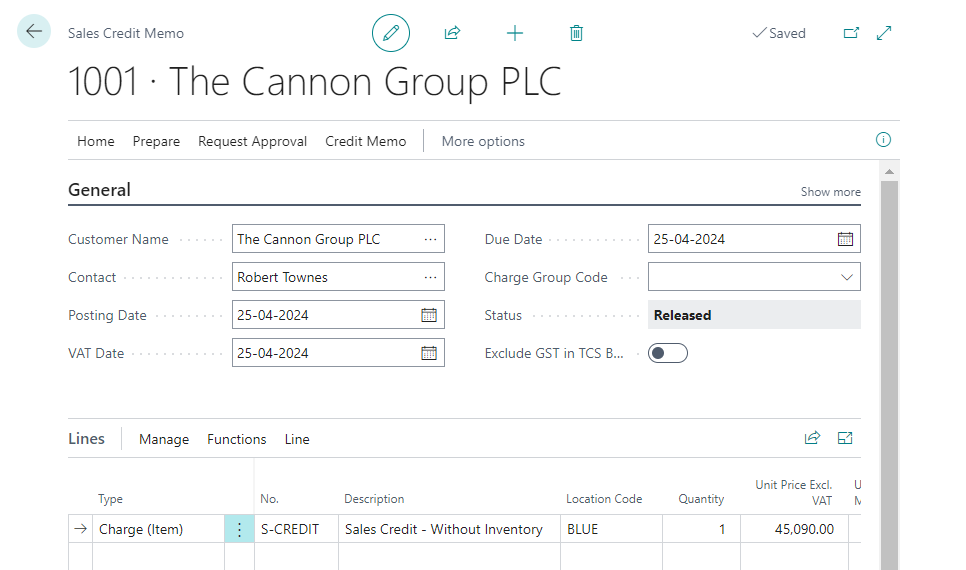Open the Request Approval menu
966x570 pixels.
point(252,141)
